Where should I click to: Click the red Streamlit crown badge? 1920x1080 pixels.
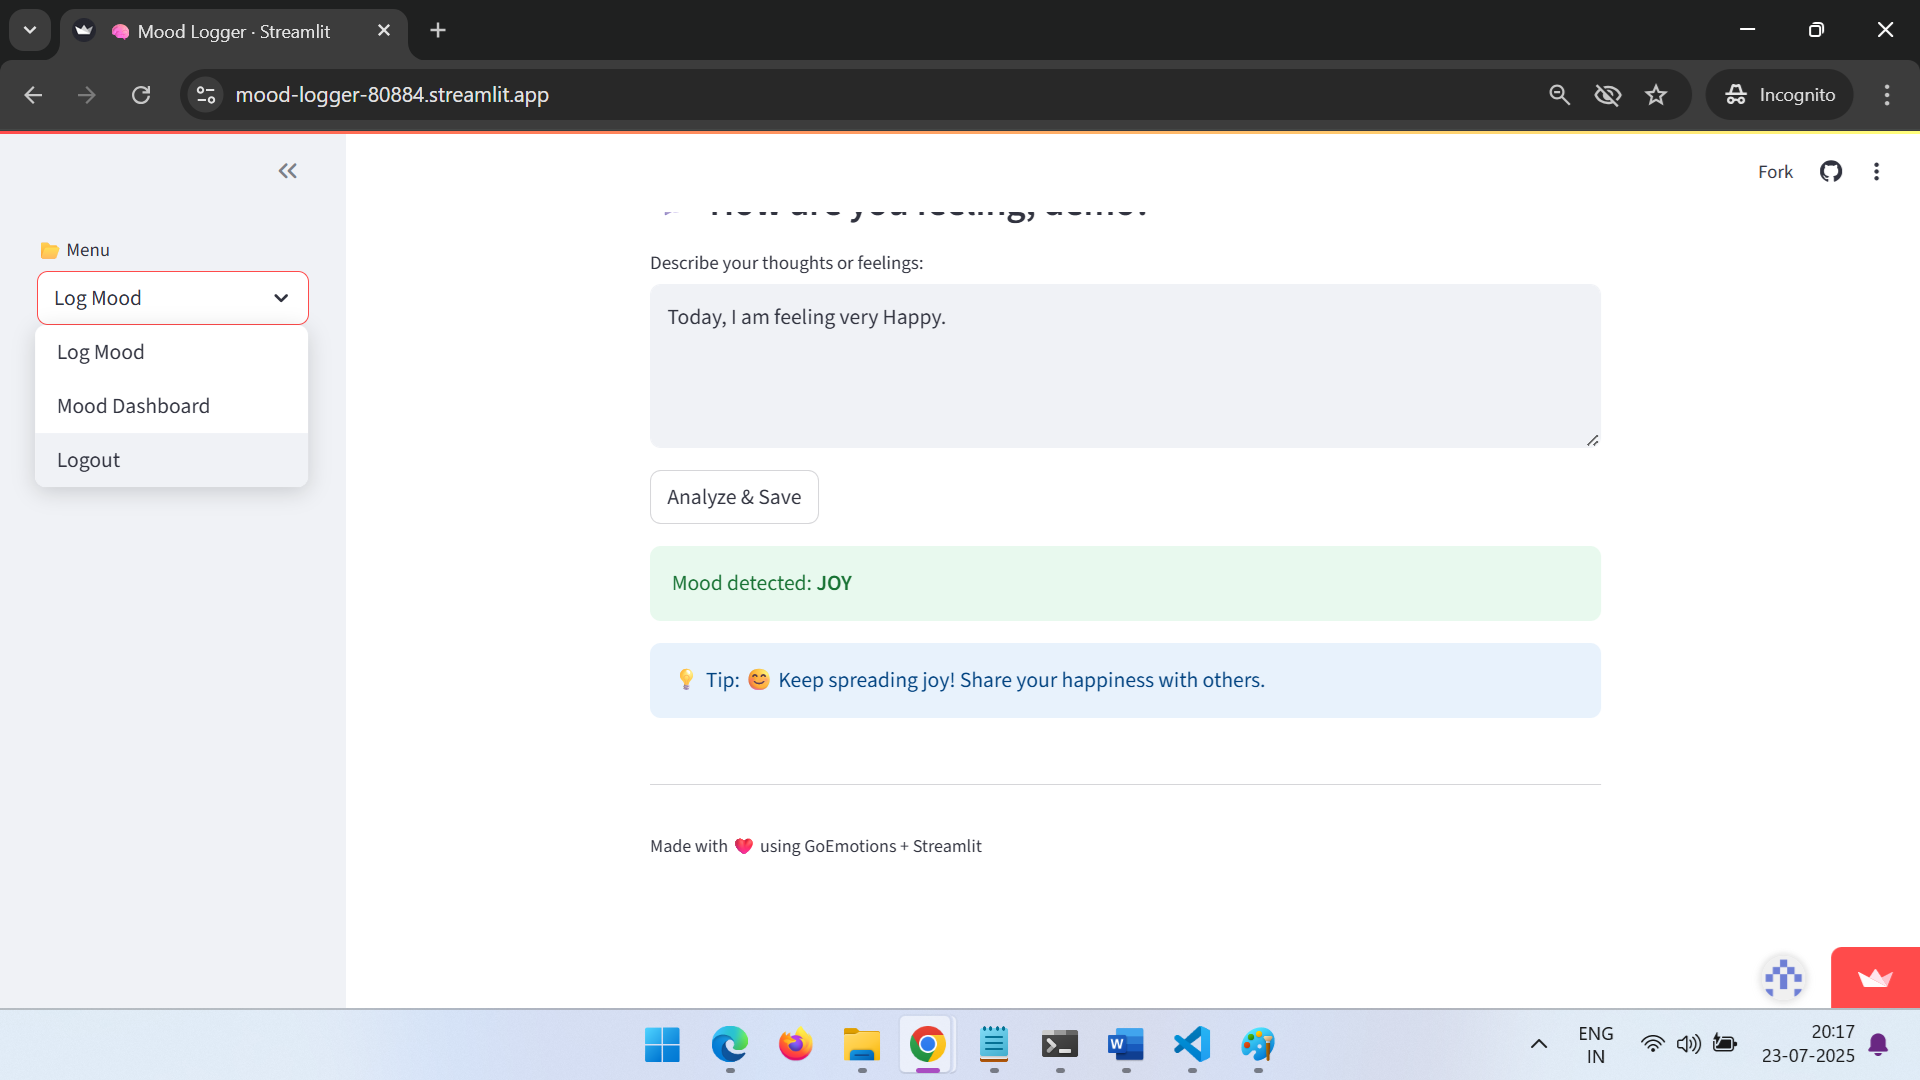pyautogui.click(x=1874, y=978)
